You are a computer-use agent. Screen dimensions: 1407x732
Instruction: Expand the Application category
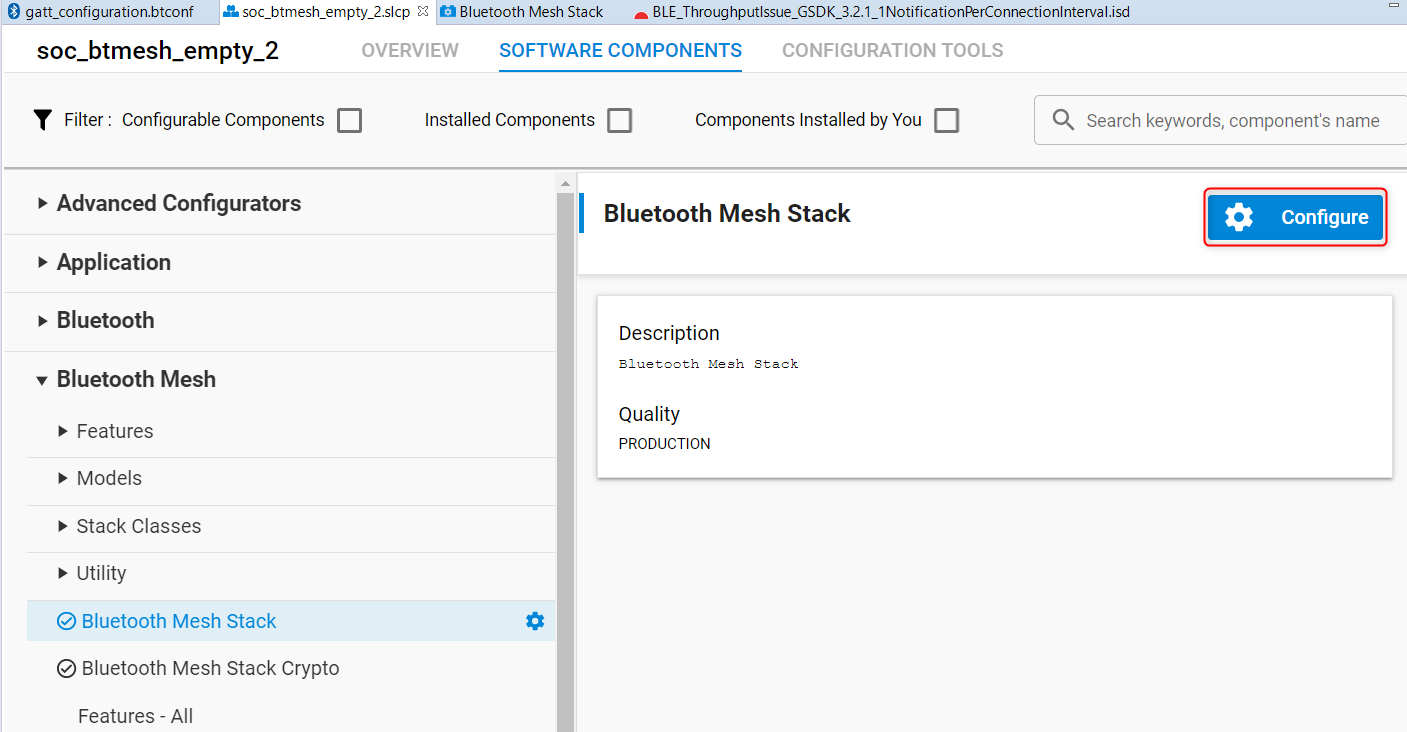(x=42, y=262)
